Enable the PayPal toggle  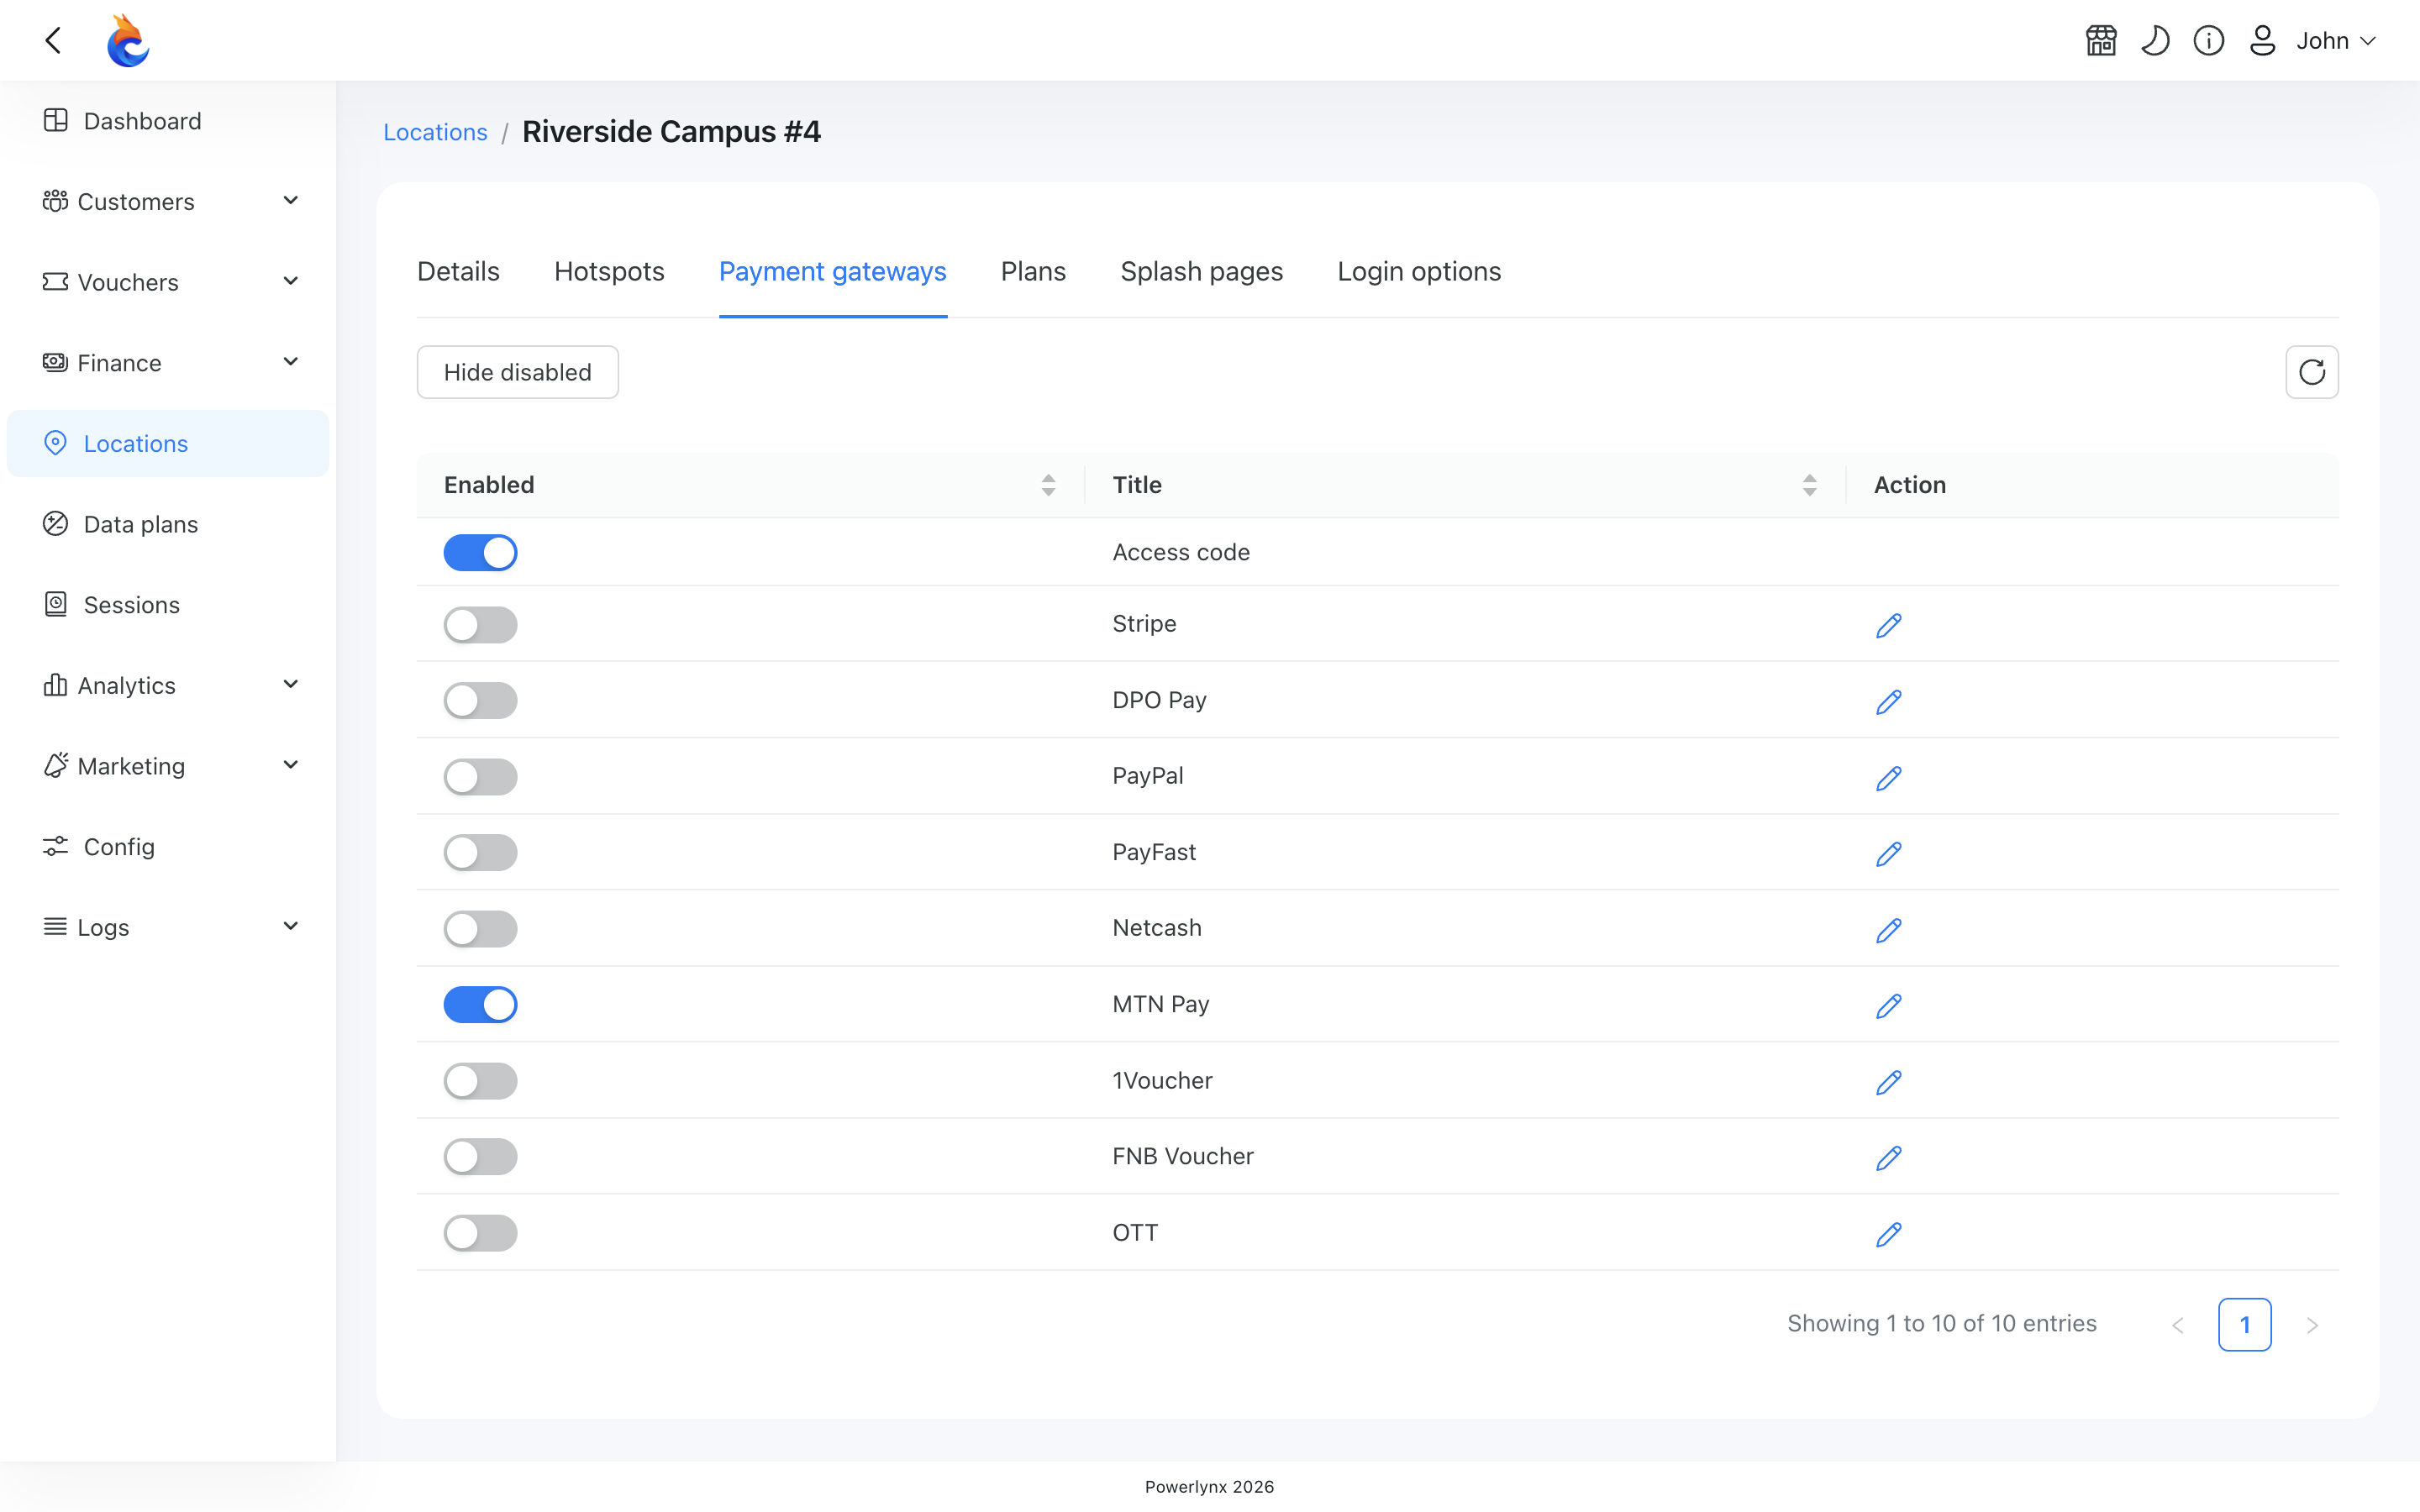tap(480, 777)
